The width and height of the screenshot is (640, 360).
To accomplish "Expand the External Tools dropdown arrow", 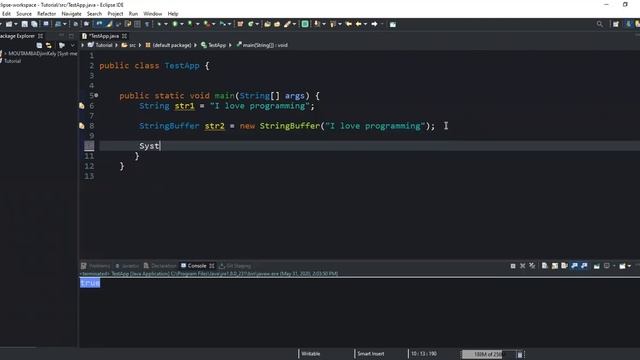I will click(x=213, y=24).
